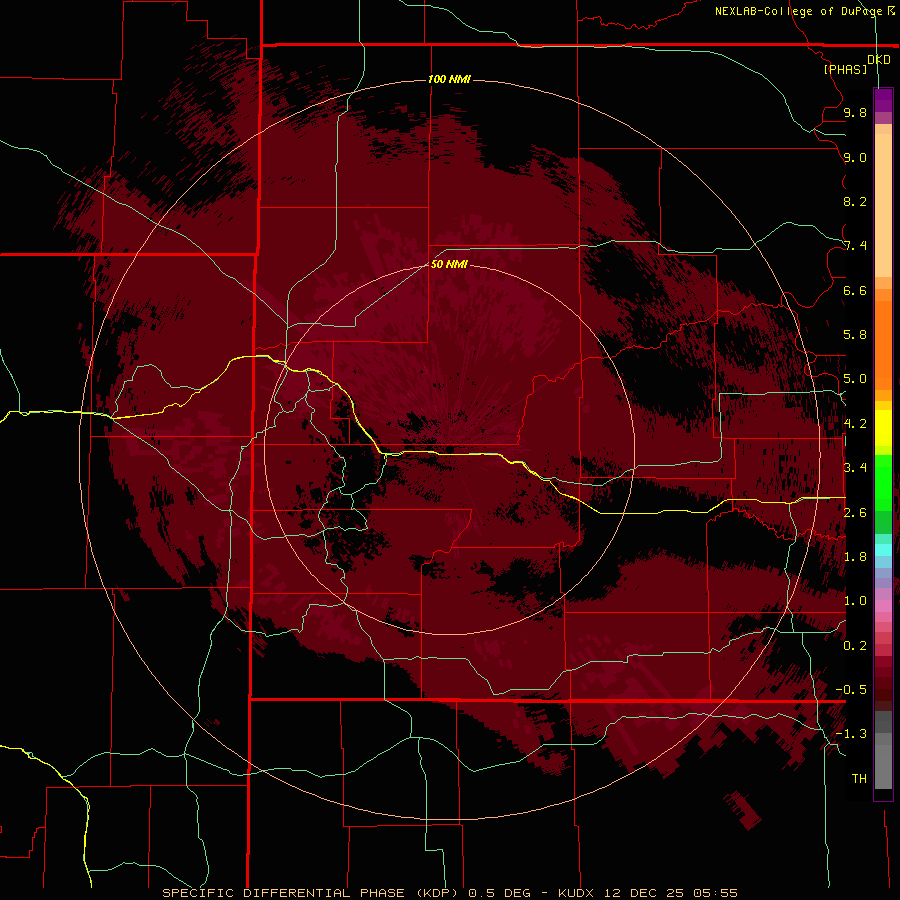Click the -1.3 scale value

pyautogui.click(x=851, y=734)
